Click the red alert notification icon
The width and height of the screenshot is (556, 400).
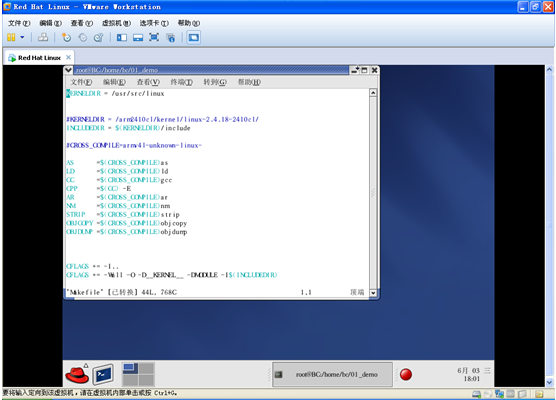[x=406, y=374]
